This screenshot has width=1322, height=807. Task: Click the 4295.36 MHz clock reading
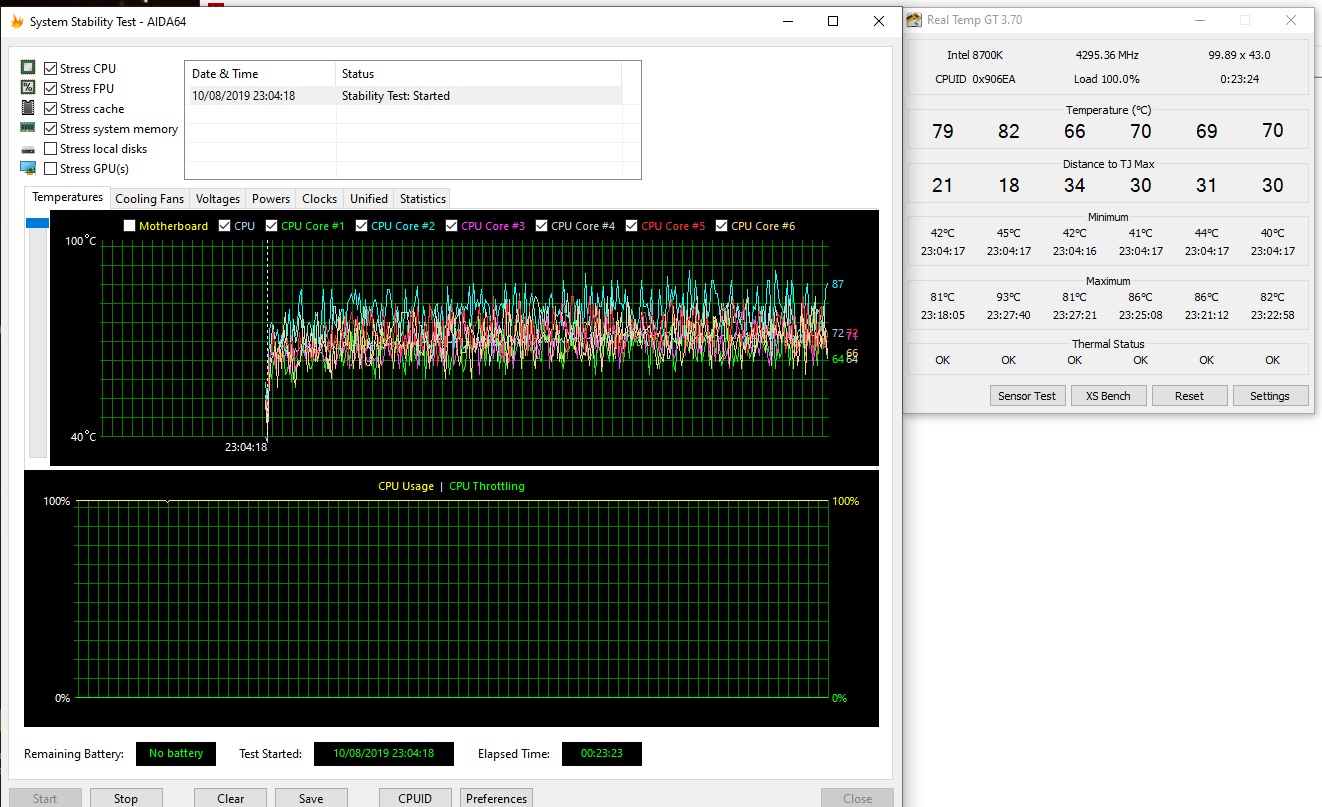1107,55
